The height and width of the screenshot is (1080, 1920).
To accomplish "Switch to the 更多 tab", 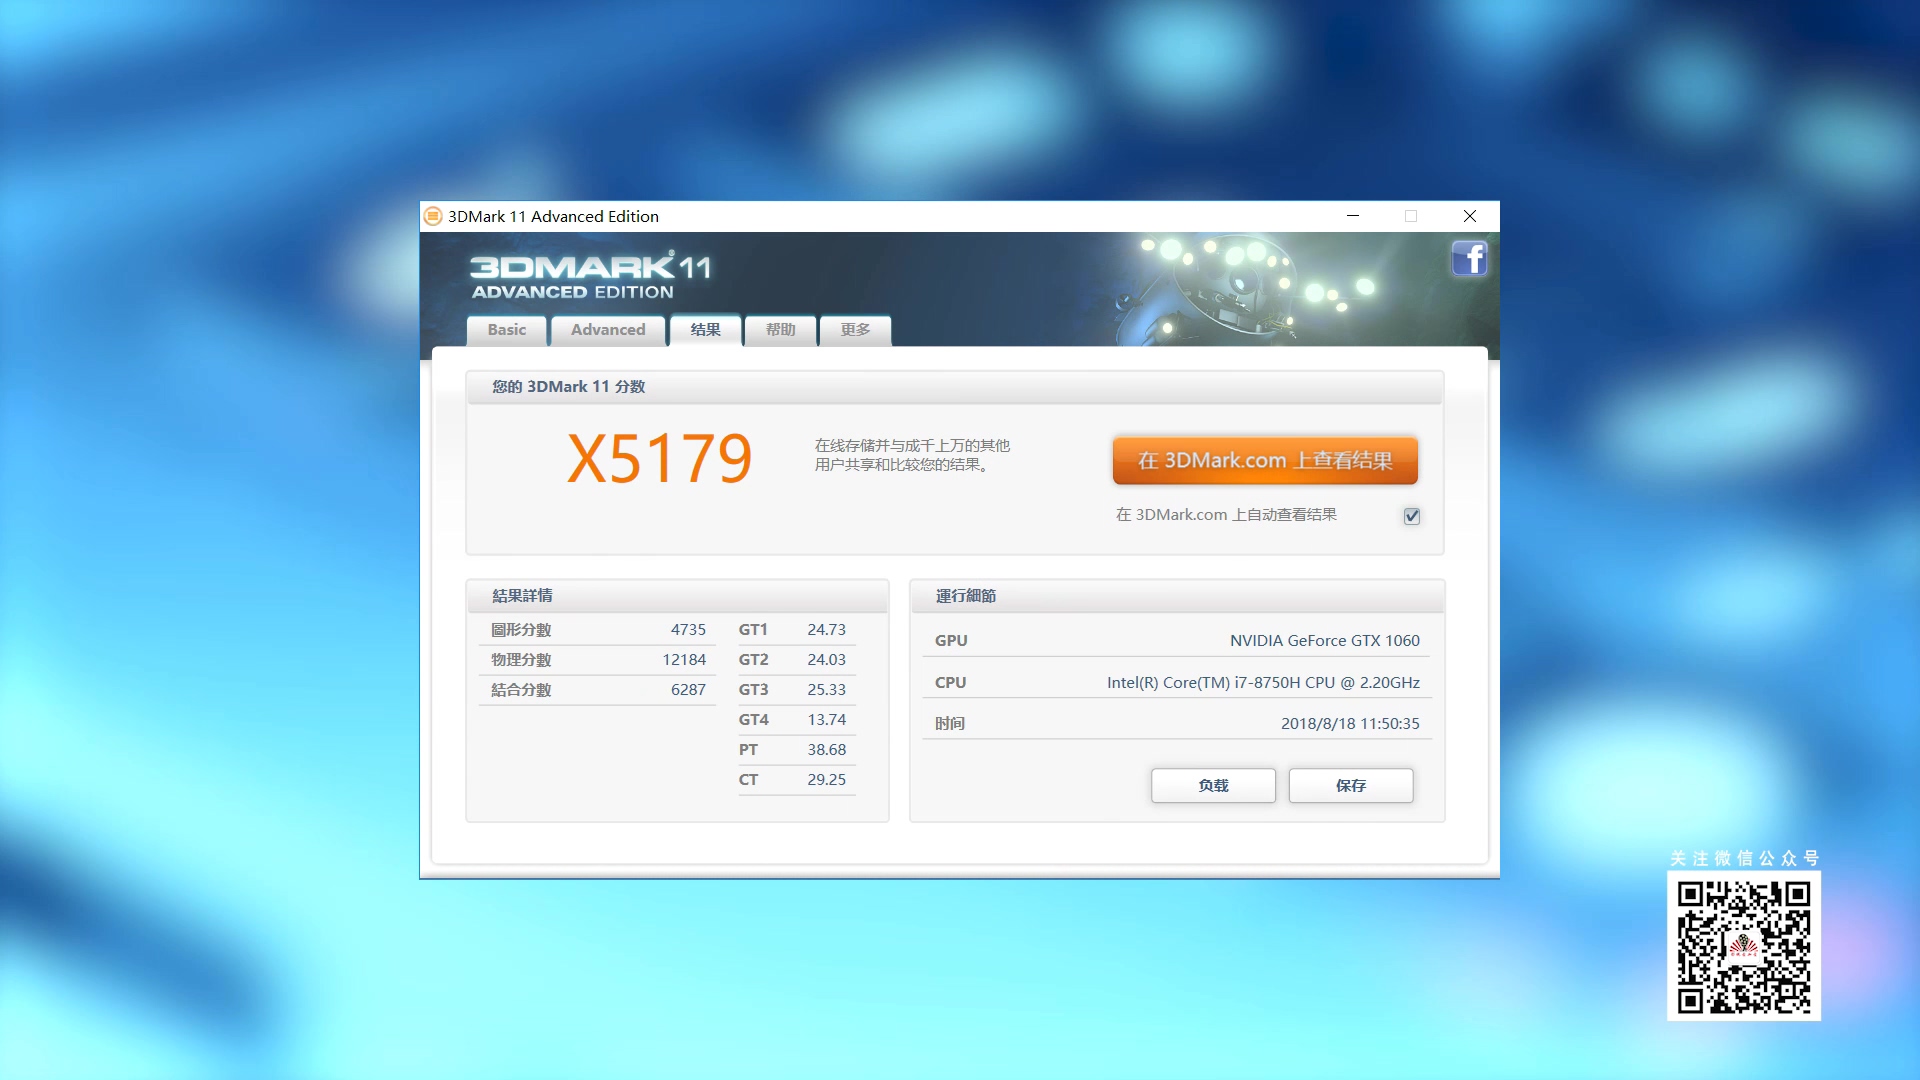I will pos(854,330).
